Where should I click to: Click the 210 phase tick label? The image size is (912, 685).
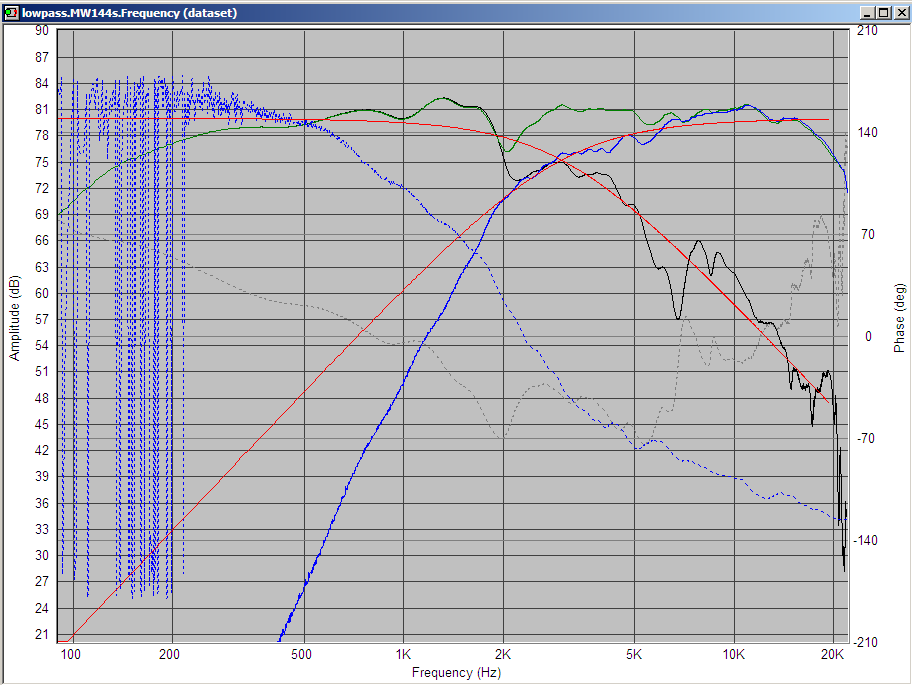click(867, 31)
